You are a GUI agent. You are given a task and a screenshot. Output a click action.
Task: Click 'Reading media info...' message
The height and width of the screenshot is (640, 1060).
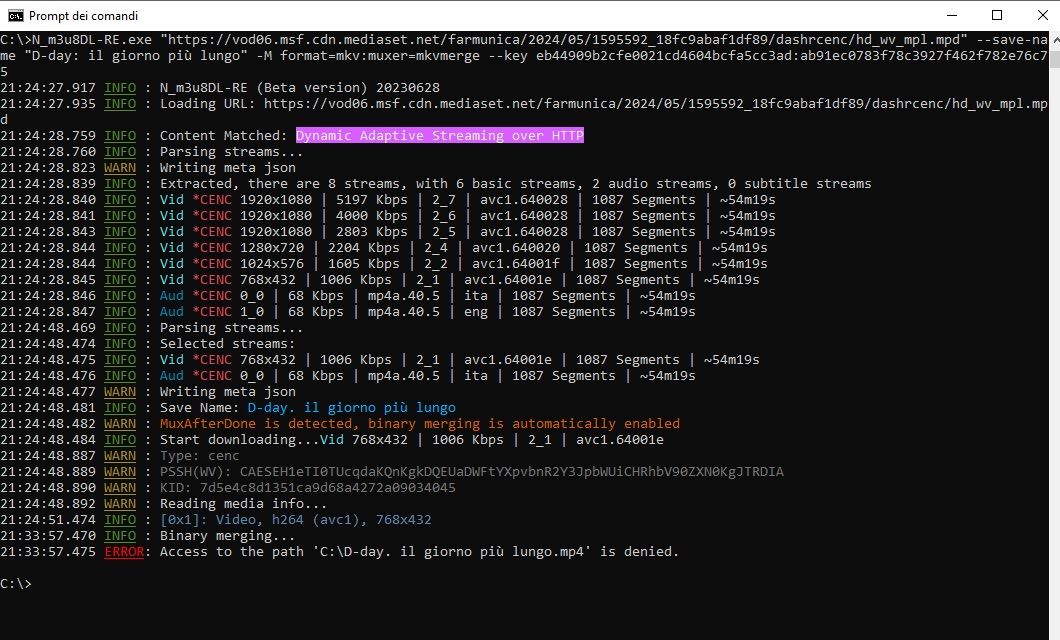click(x=243, y=504)
